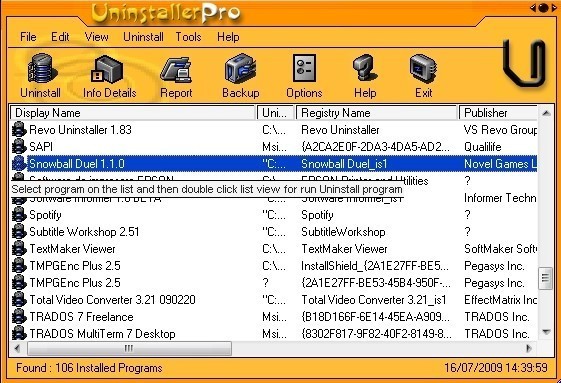Click the horizontal scrollbar left arrow
561x383 pixels.
click(x=17, y=348)
